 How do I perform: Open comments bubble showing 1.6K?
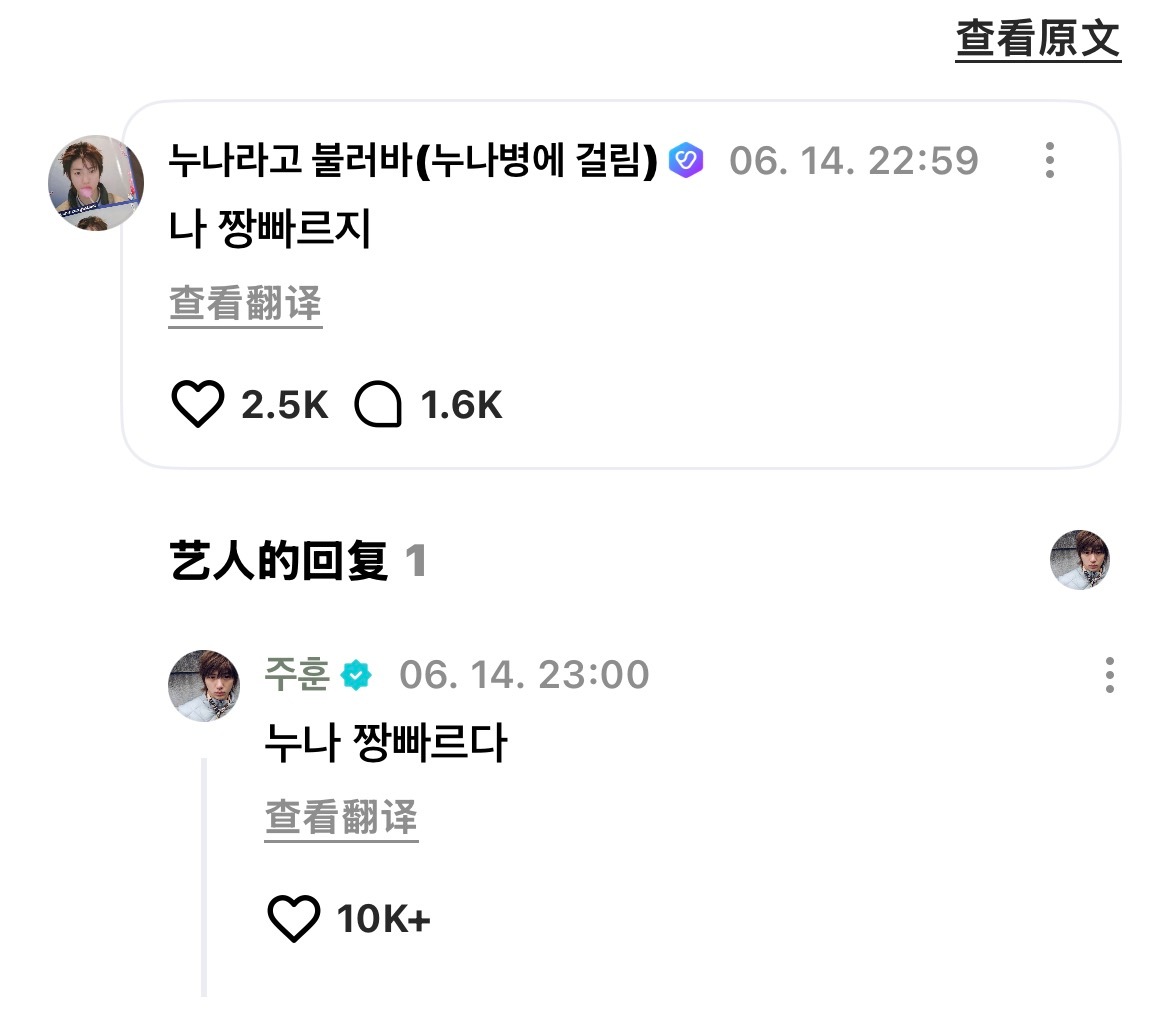pyautogui.click(x=378, y=404)
